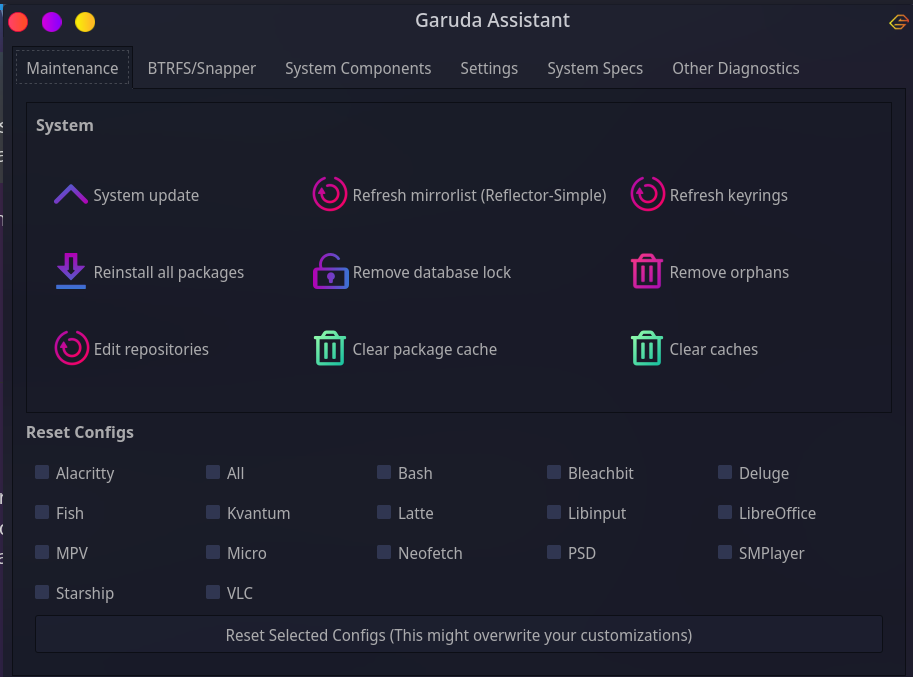Toggle the PSD checkbox
This screenshot has width=913, height=677.
pyautogui.click(x=554, y=552)
